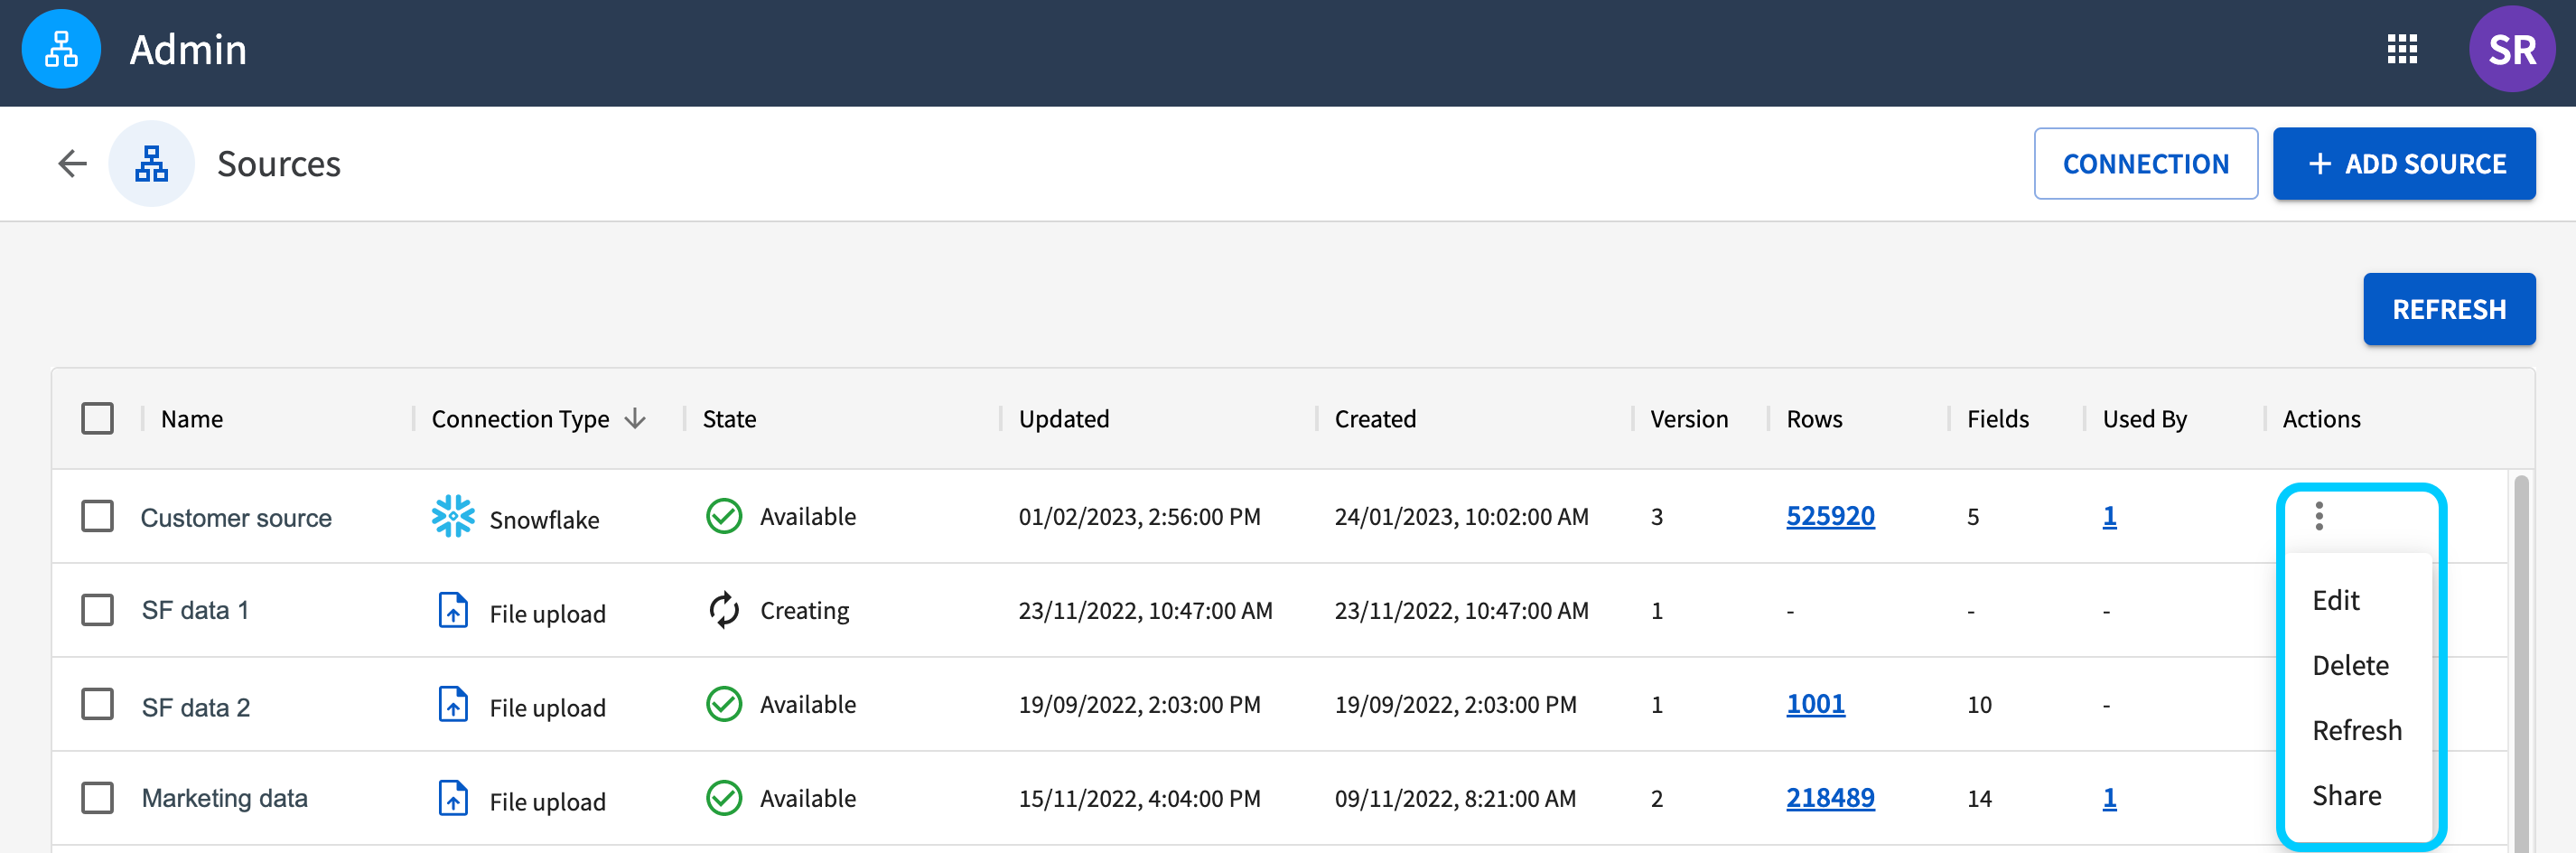Click the Updated column header
This screenshot has width=2576, height=853.
pyautogui.click(x=1064, y=418)
